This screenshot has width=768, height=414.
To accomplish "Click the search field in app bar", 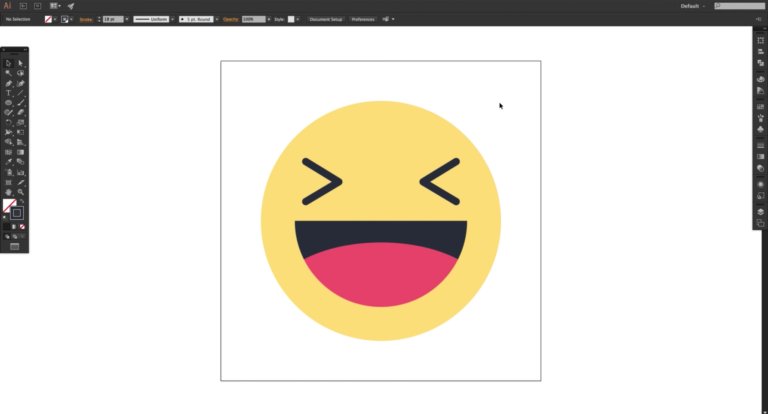I will coord(739,6).
